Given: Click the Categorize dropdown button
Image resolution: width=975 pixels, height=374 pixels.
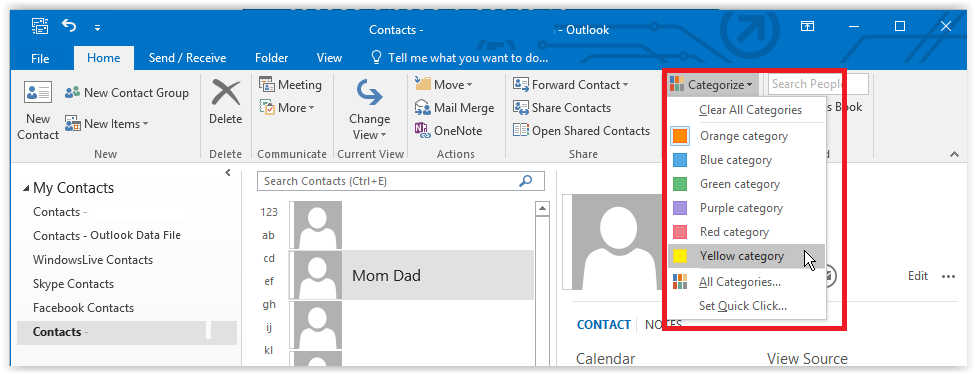Looking at the screenshot, I should (713, 85).
